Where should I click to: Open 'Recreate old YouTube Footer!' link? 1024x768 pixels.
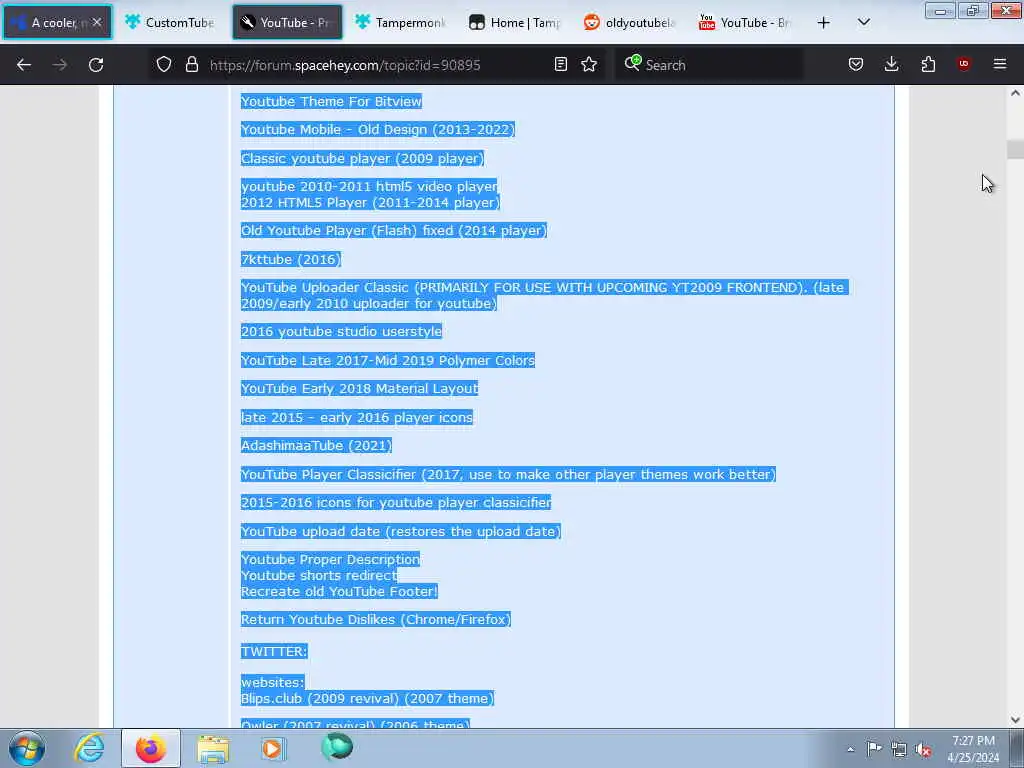[339, 592]
